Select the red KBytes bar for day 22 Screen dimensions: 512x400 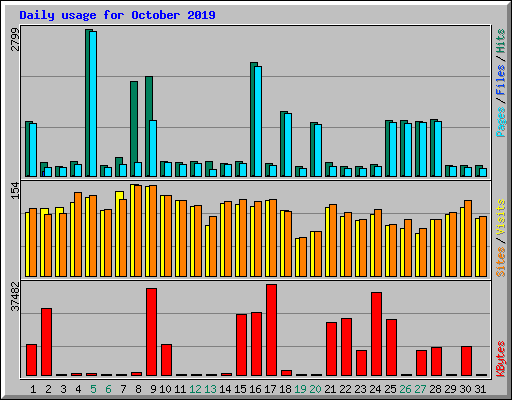click(347, 347)
